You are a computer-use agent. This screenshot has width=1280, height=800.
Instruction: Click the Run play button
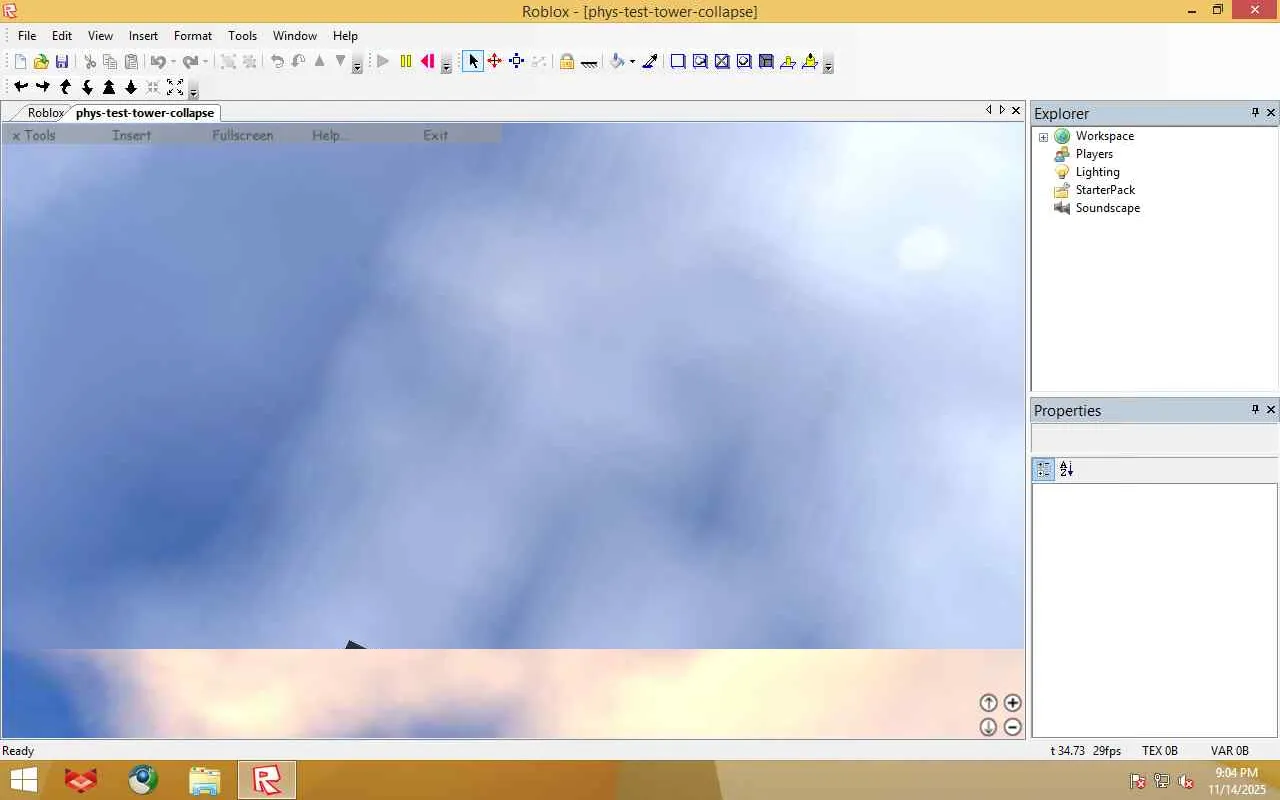tap(383, 62)
